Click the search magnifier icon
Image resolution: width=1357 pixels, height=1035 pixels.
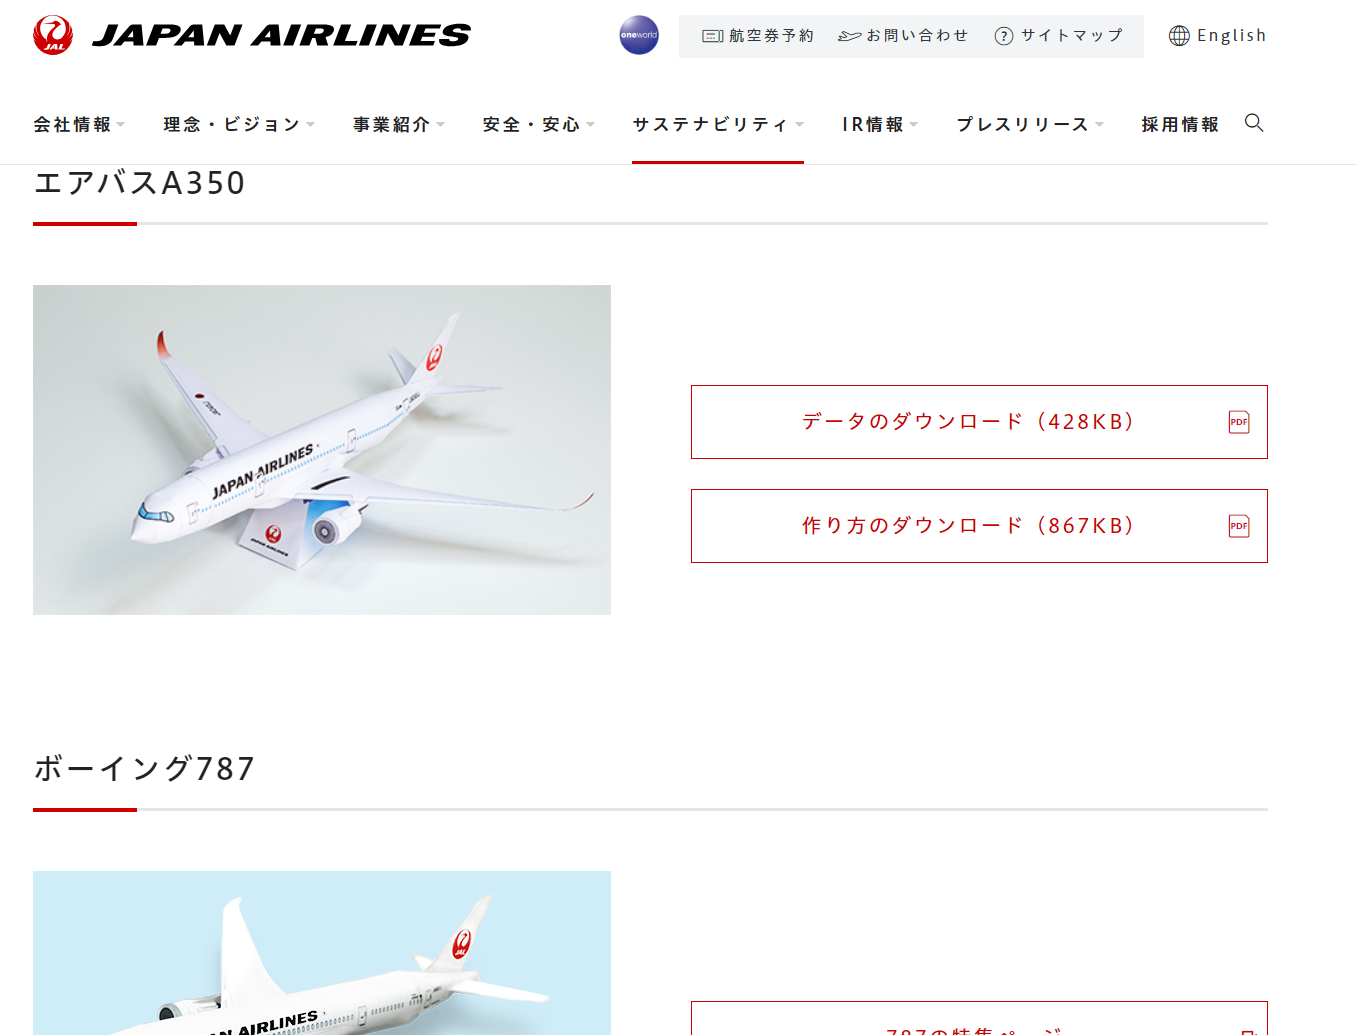click(x=1254, y=123)
